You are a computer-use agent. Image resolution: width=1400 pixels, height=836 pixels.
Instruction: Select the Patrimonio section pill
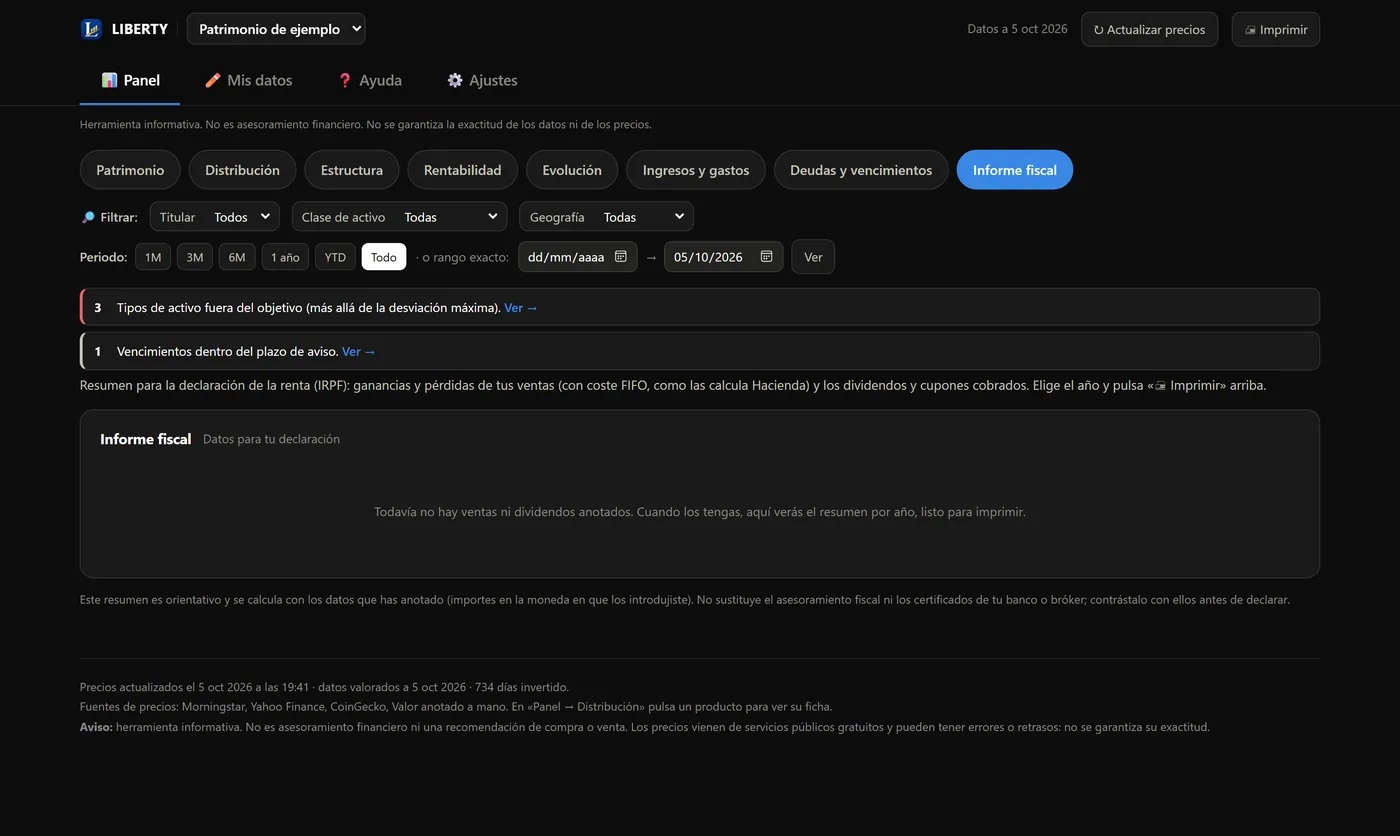(130, 170)
